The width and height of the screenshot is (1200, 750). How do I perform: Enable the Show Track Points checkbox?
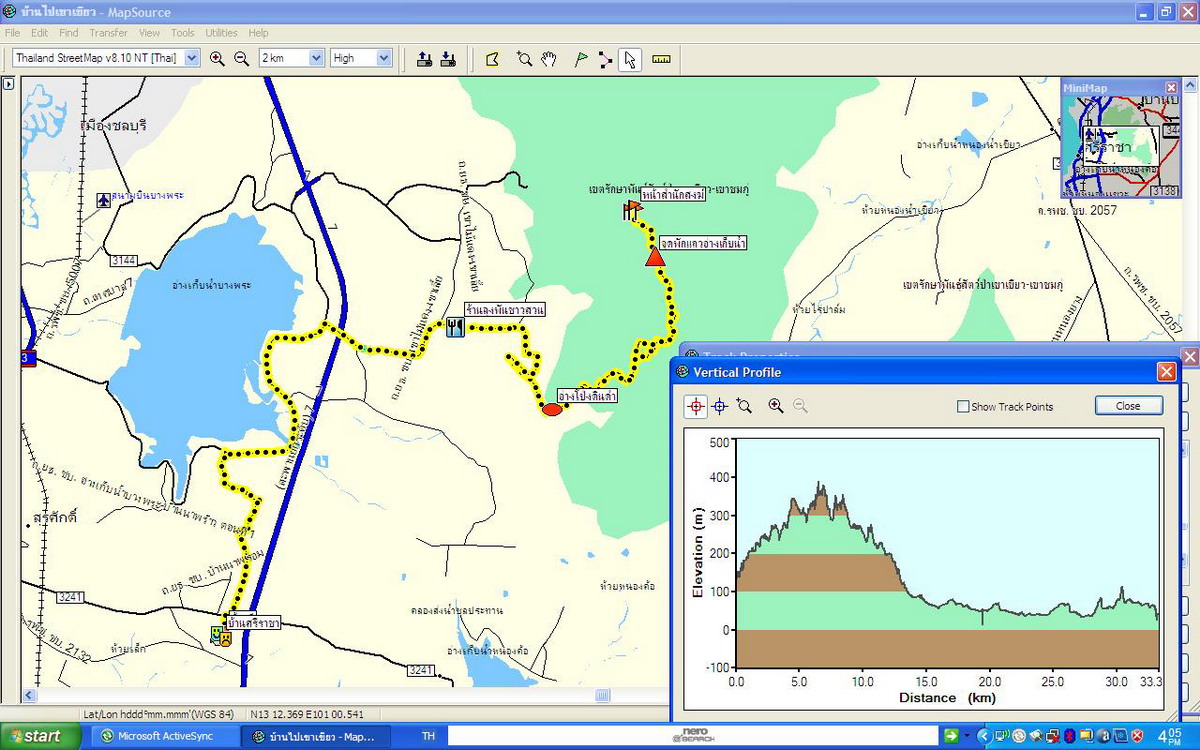[963, 407]
